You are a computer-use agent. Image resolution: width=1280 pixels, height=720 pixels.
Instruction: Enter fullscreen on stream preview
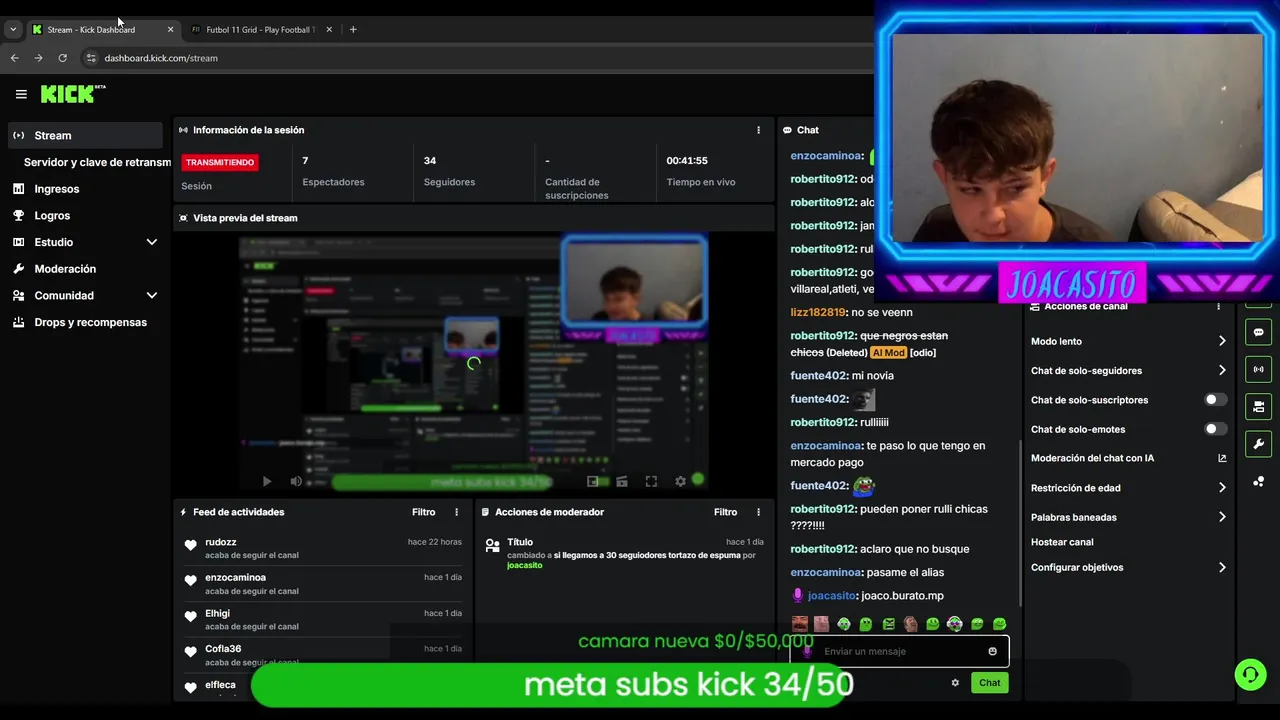tap(651, 481)
